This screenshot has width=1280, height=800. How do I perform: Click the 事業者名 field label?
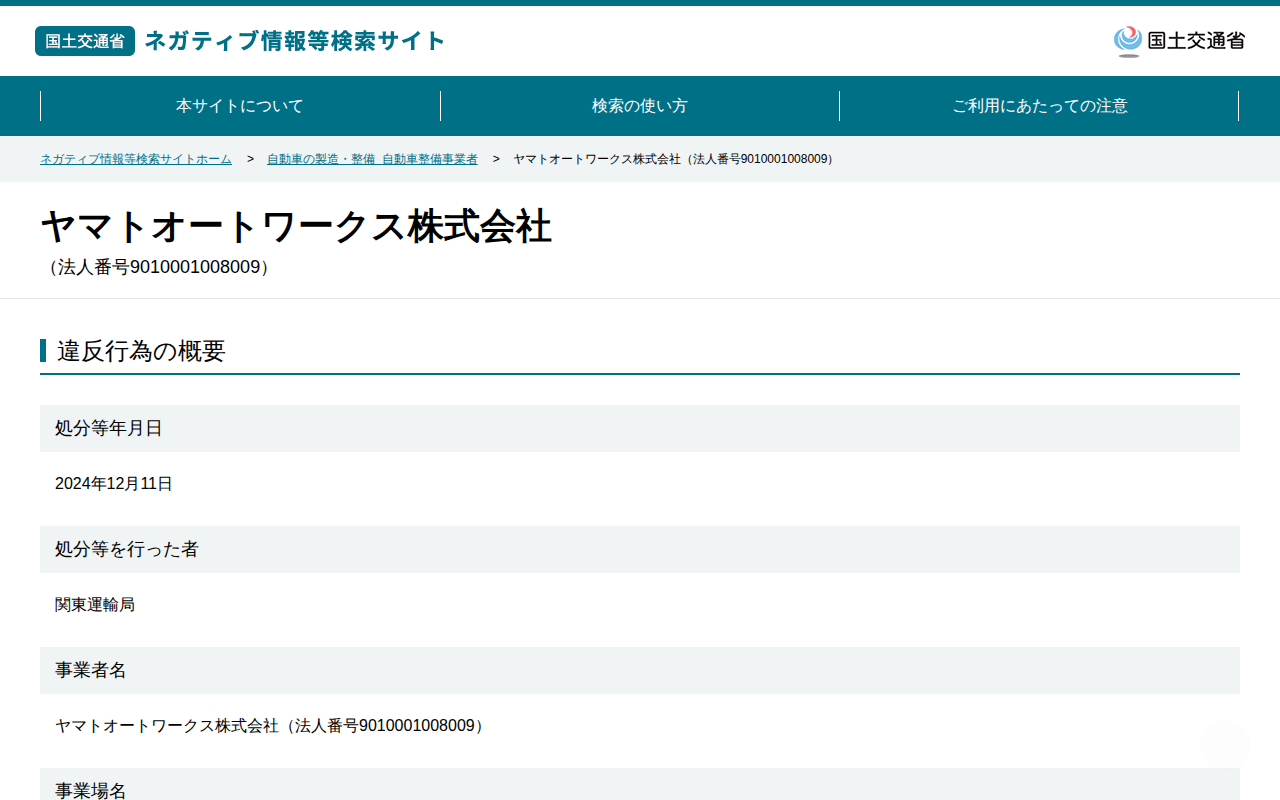[91, 670]
